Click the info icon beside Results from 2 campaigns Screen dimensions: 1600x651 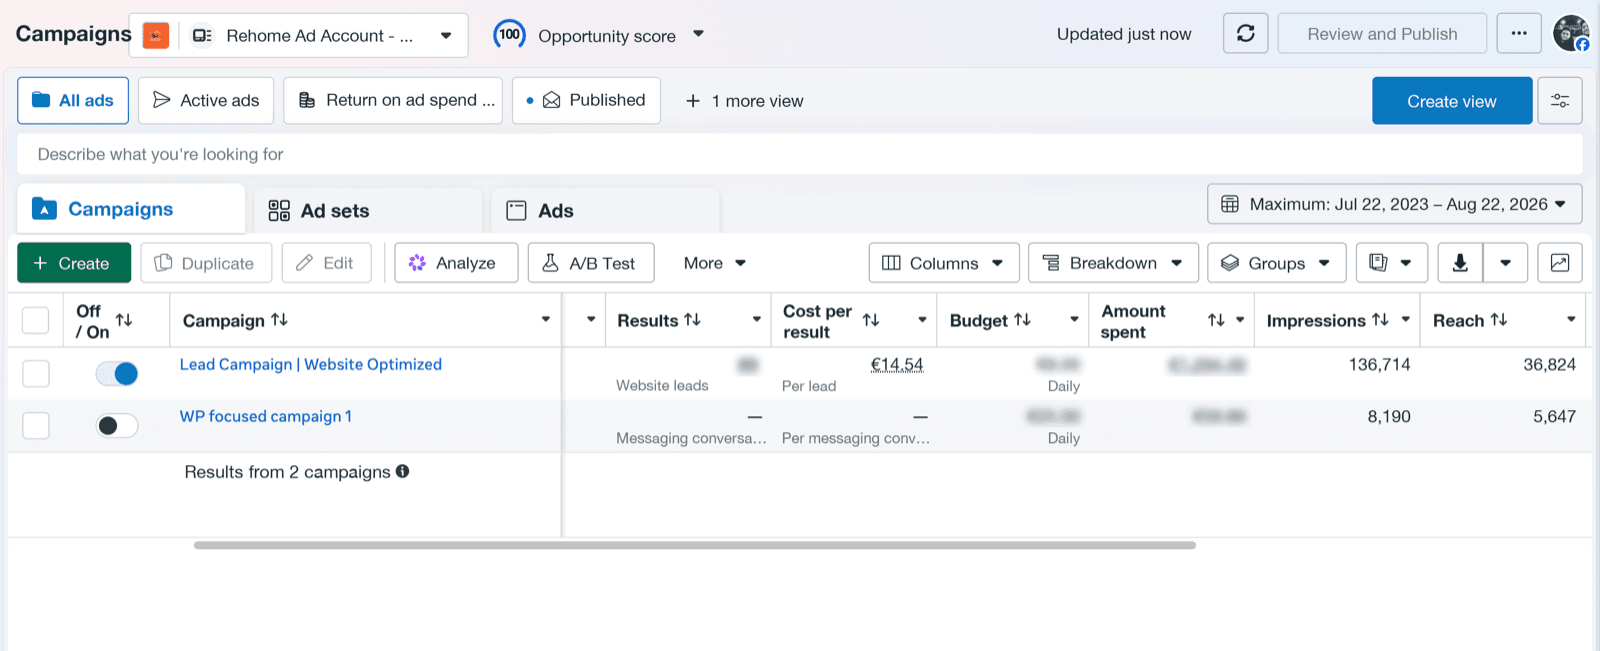402,471
